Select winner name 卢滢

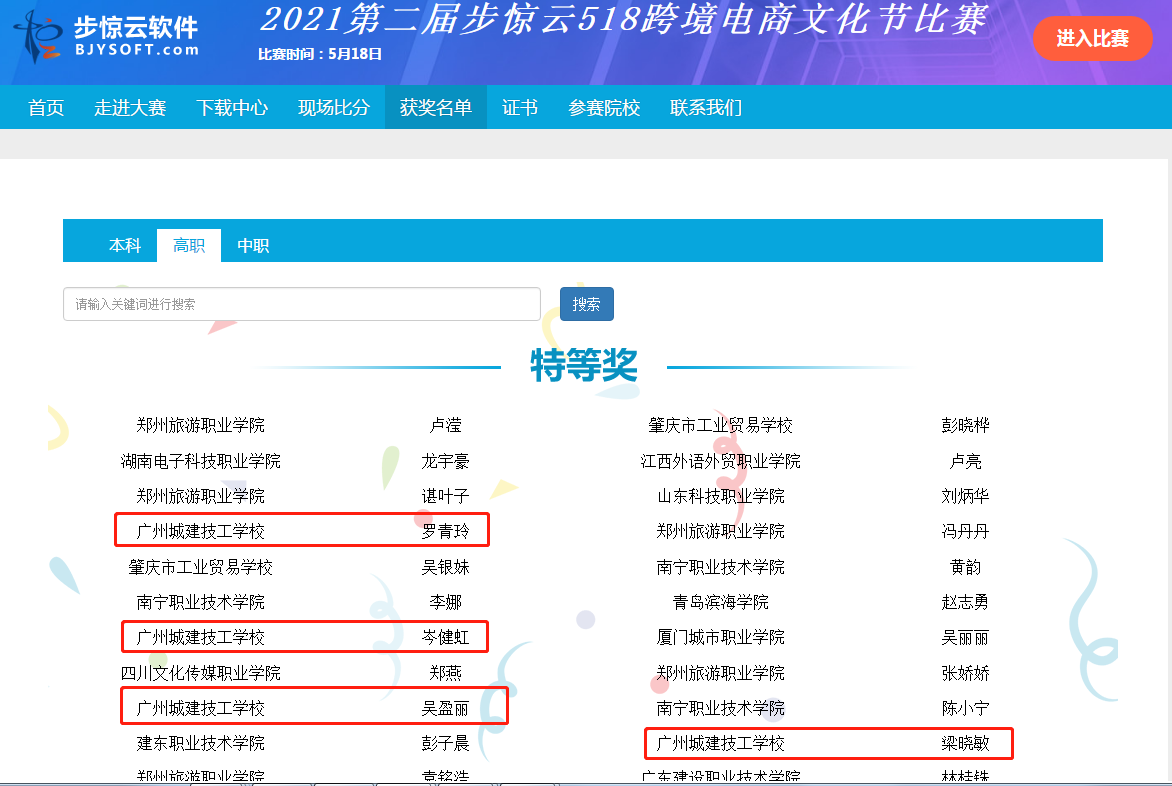coord(445,425)
